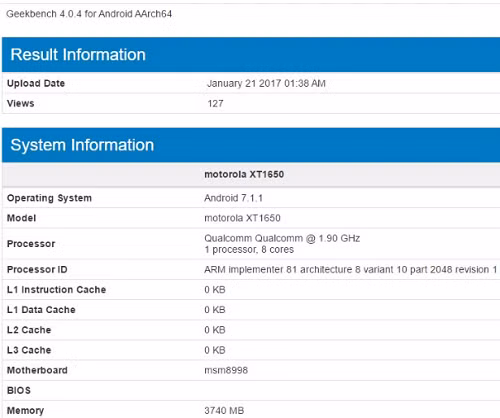Image resolution: width=500 pixels, height=418 pixels.
Task: Click the Processor ID ARM implementer value
Action: pyautogui.click(x=351, y=269)
